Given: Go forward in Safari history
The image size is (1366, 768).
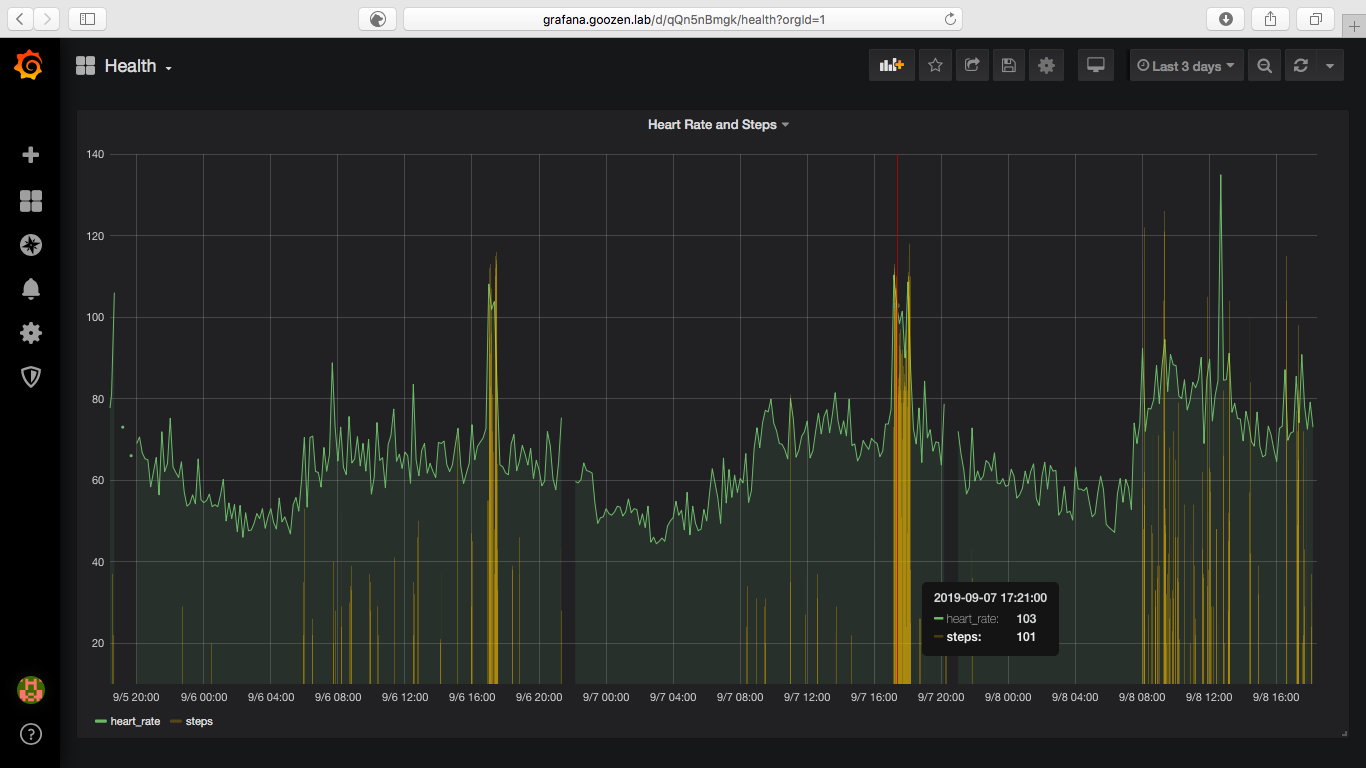Looking at the screenshot, I should [47, 18].
